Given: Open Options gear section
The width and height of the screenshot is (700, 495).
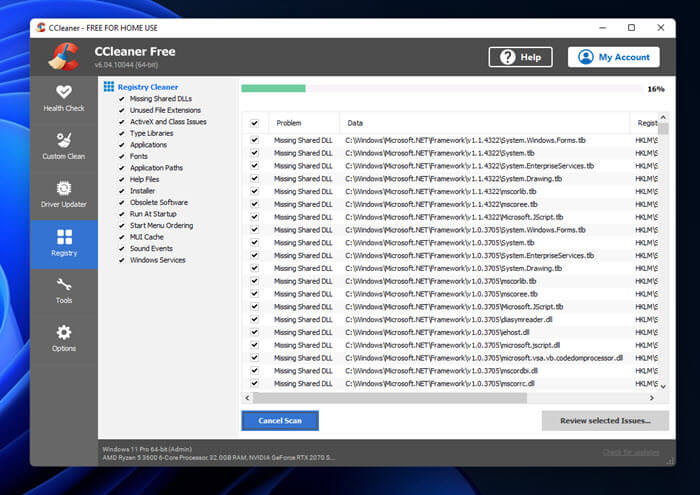Looking at the screenshot, I should point(64,339).
